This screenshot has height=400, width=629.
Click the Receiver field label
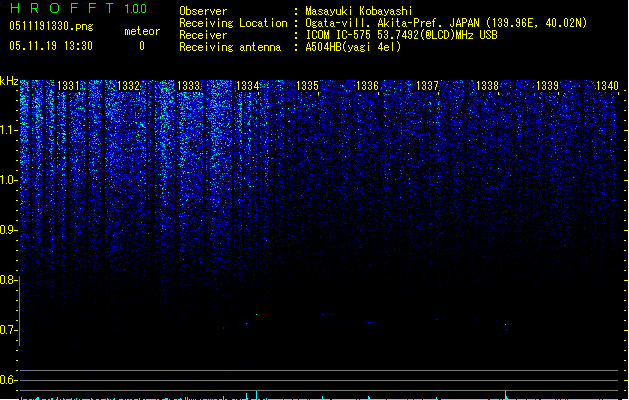pyautogui.click(x=203, y=35)
